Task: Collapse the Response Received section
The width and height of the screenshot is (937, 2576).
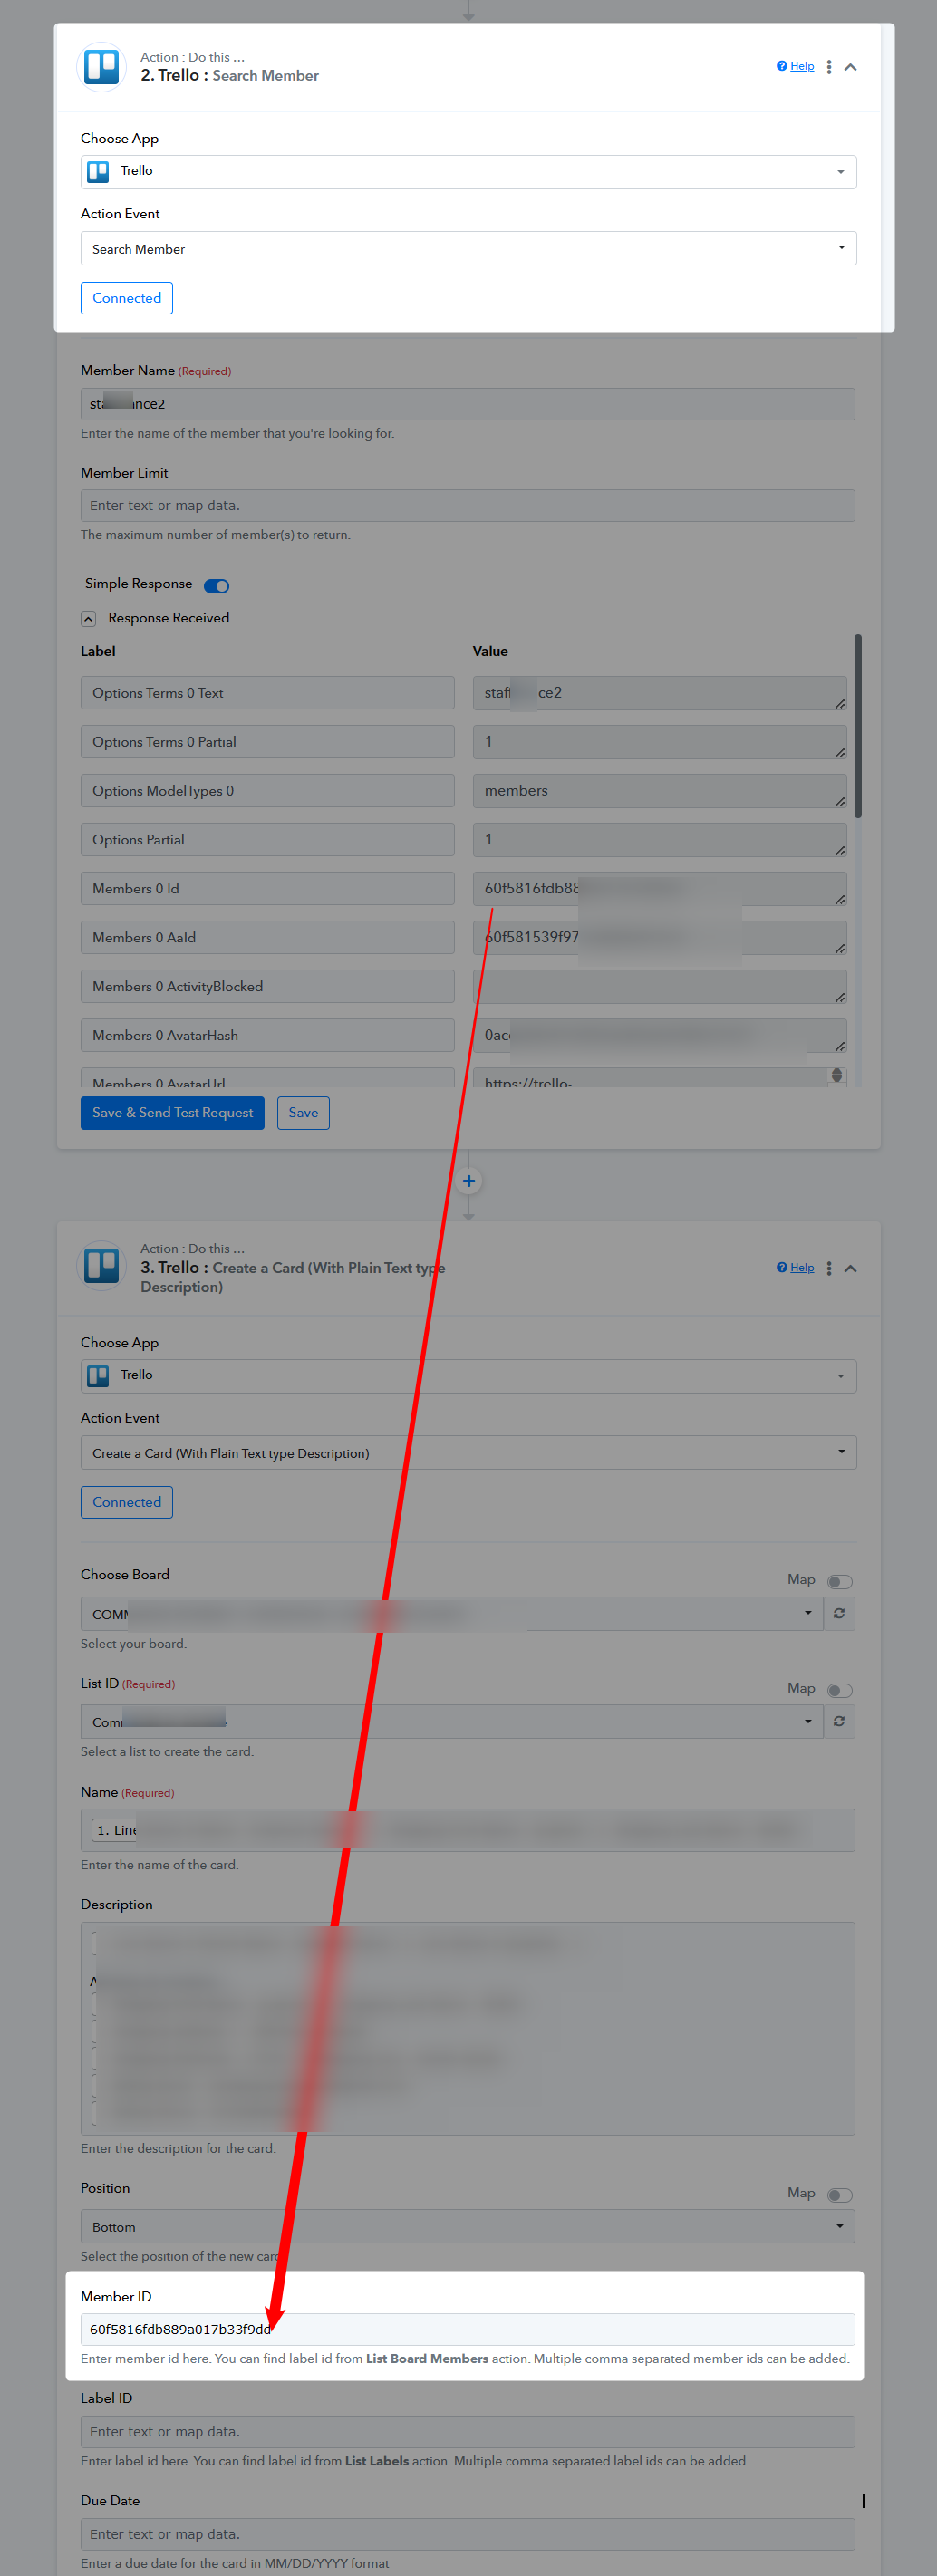Action: point(88,618)
